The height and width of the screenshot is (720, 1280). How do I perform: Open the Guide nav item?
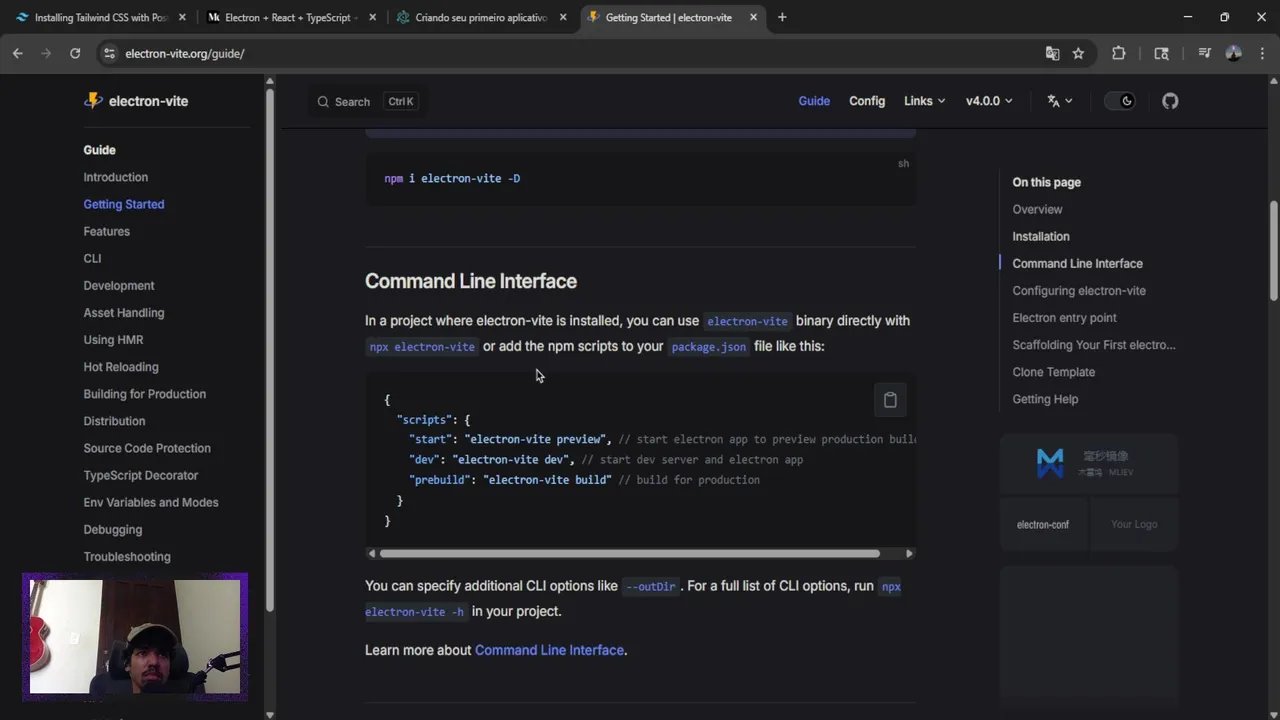click(814, 101)
